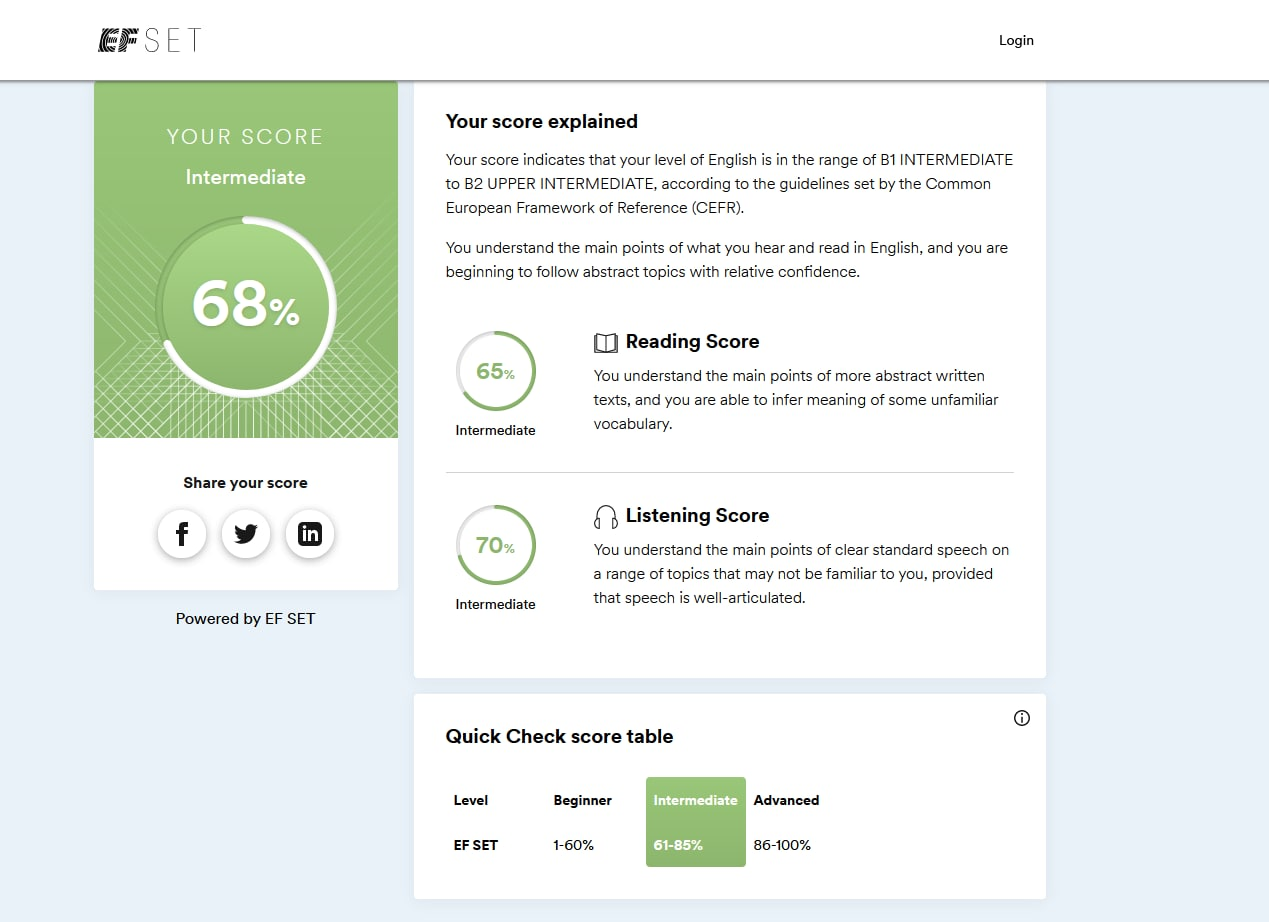Open the Login link
Screen dimensions: 1269x922
[x=1016, y=41]
